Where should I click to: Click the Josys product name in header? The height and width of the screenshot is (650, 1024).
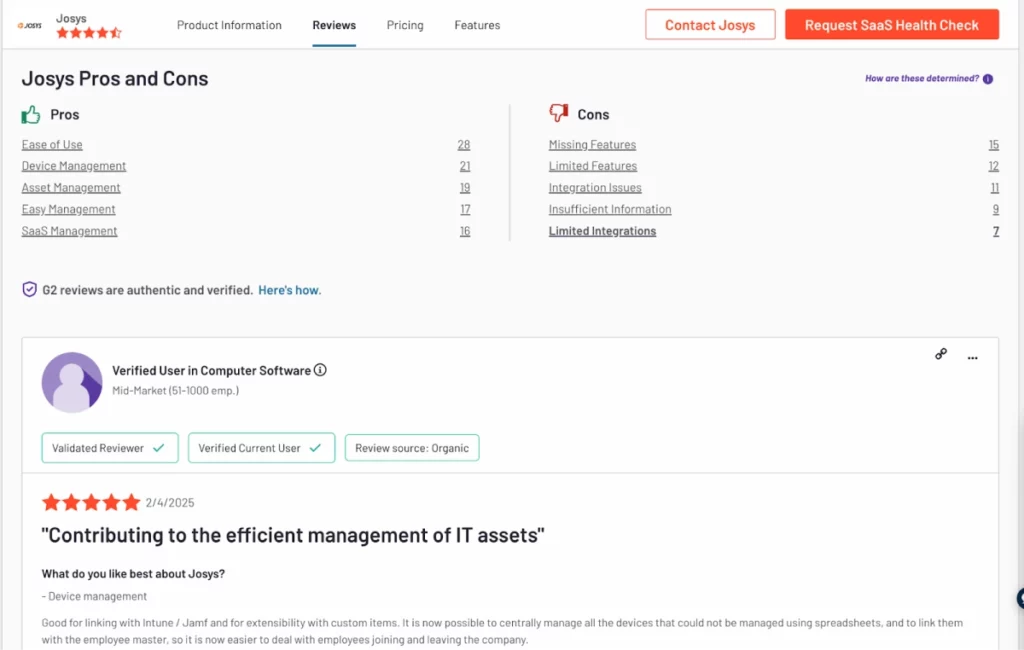(71, 18)
